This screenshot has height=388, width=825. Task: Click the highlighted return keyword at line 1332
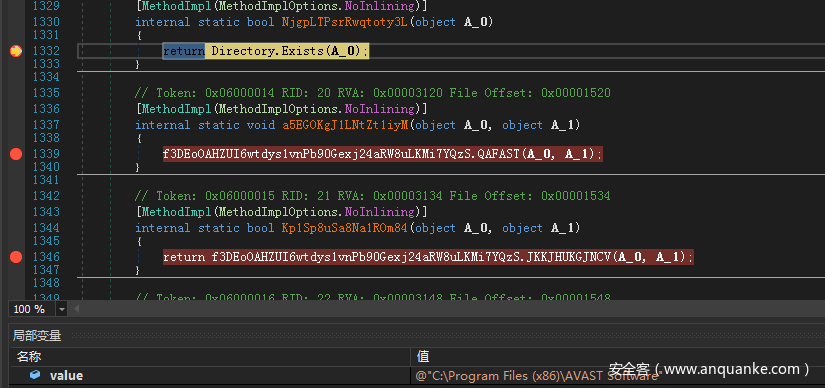184,51
